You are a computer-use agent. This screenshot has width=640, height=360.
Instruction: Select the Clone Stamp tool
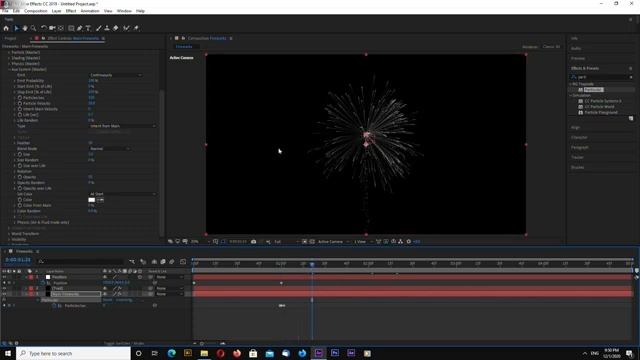click(107, 28)
